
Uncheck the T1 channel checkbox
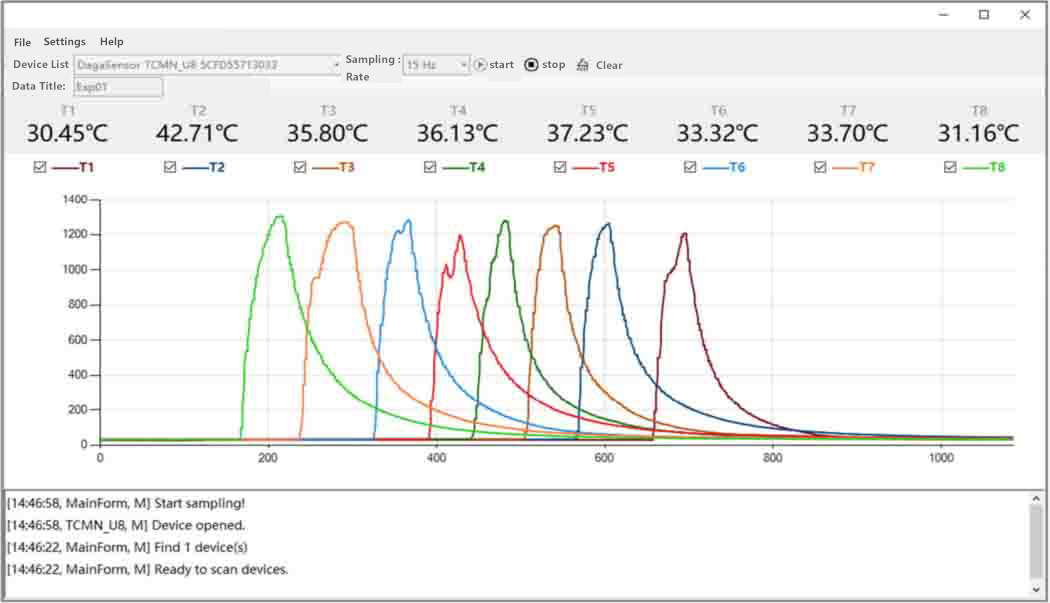(40, 168)
